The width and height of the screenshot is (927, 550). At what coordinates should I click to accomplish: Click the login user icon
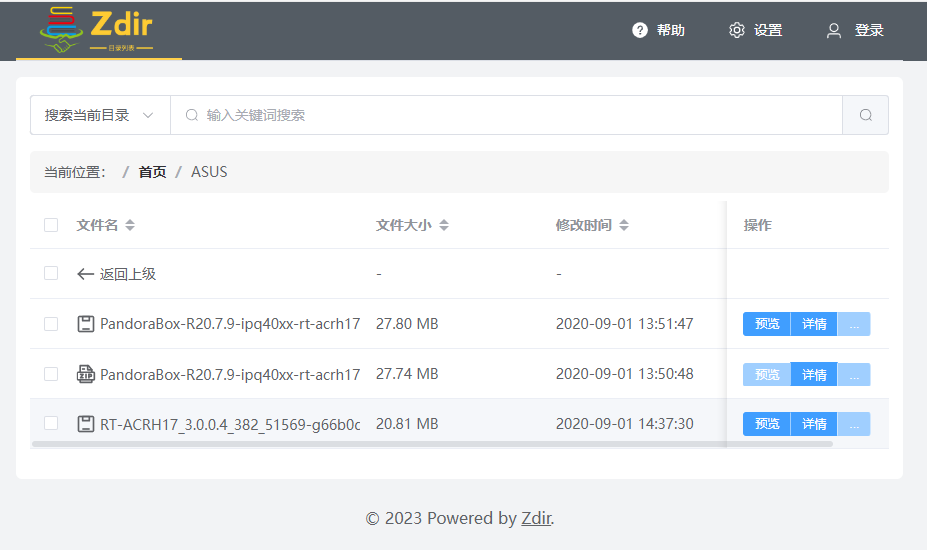pyautogui.click(x=834, y=30)
